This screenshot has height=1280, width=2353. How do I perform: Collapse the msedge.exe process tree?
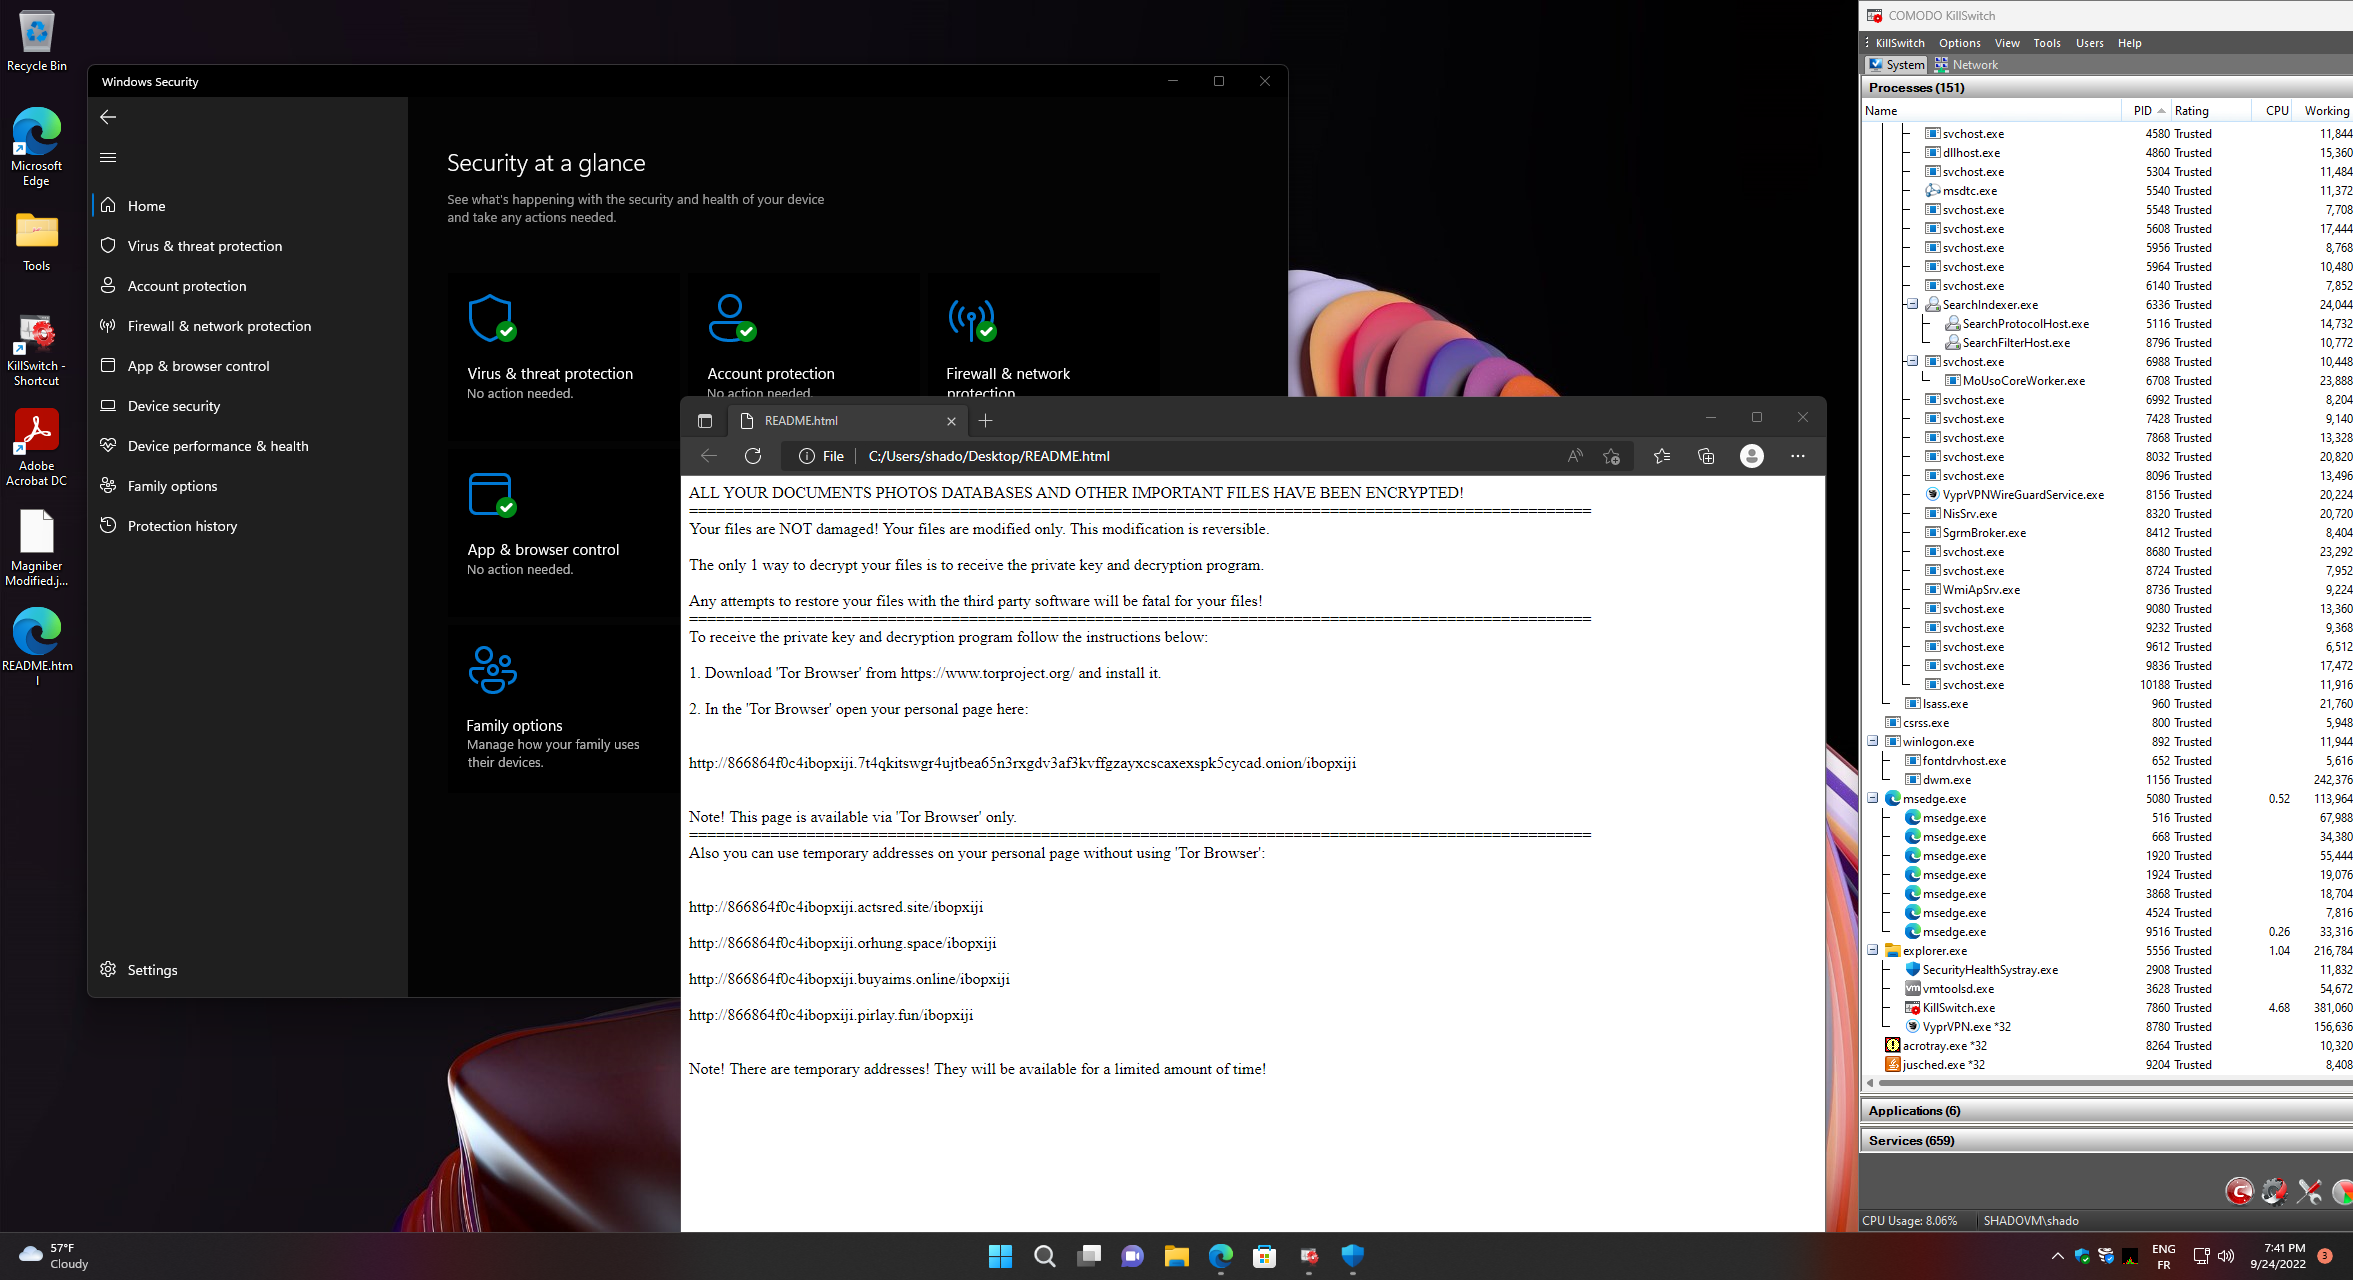(x=1872, y=798)
